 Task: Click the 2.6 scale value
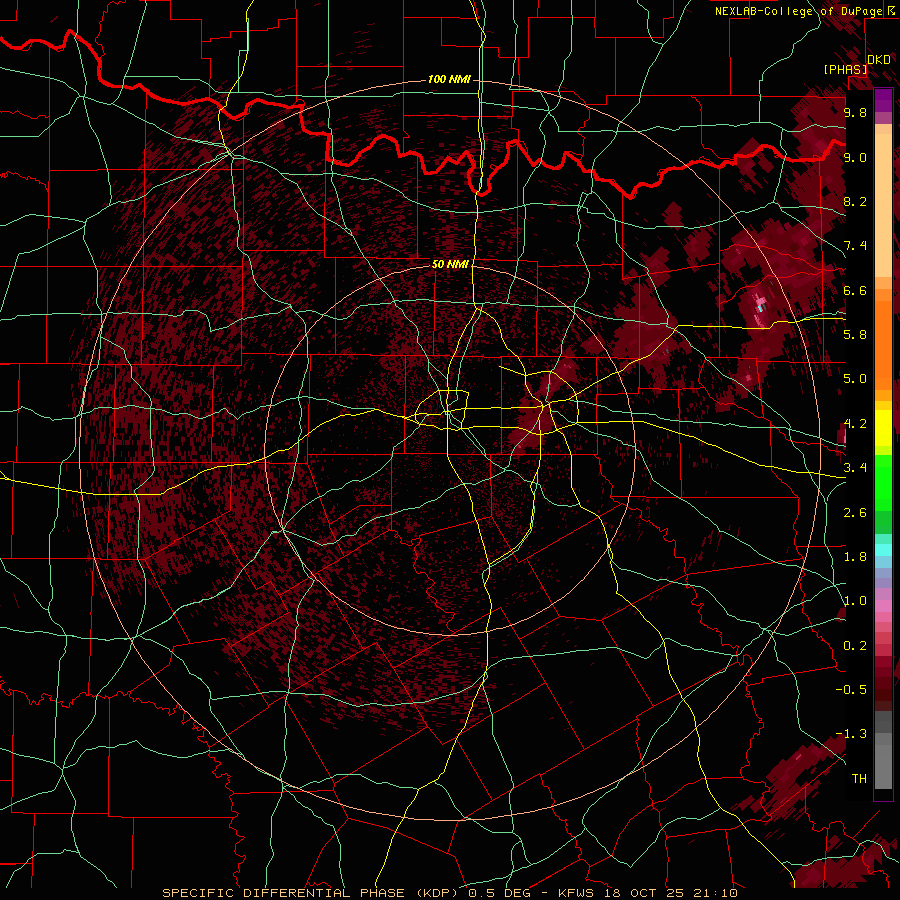(x=855, y=513)
